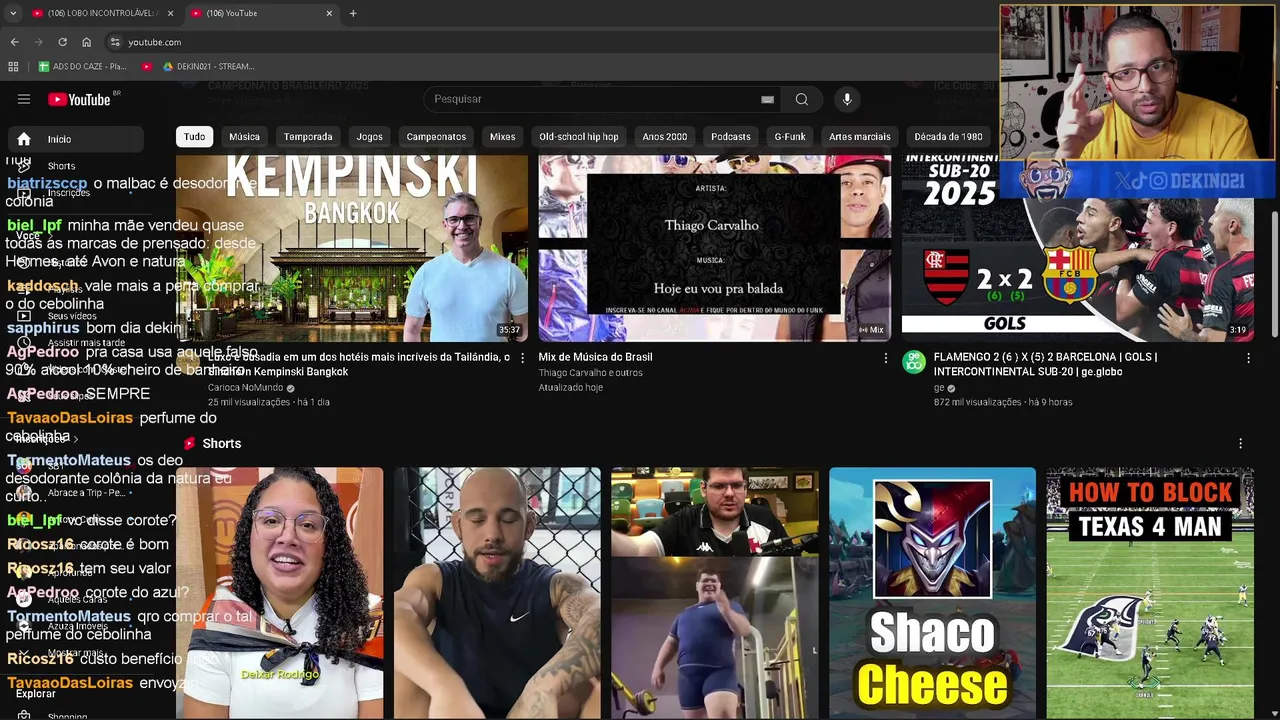Select the Mixes filter chip
The image size is (1280, 720).
502,136
